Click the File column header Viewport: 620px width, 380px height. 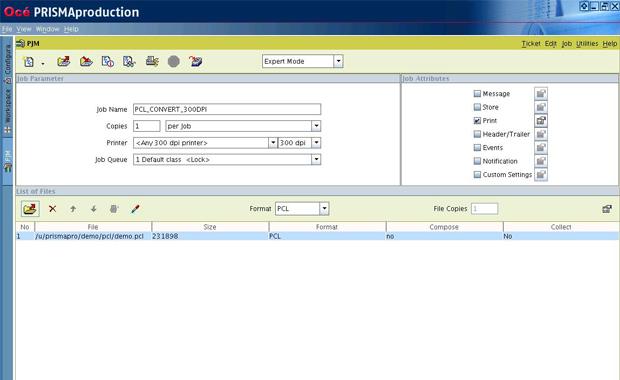coord(93,227)
